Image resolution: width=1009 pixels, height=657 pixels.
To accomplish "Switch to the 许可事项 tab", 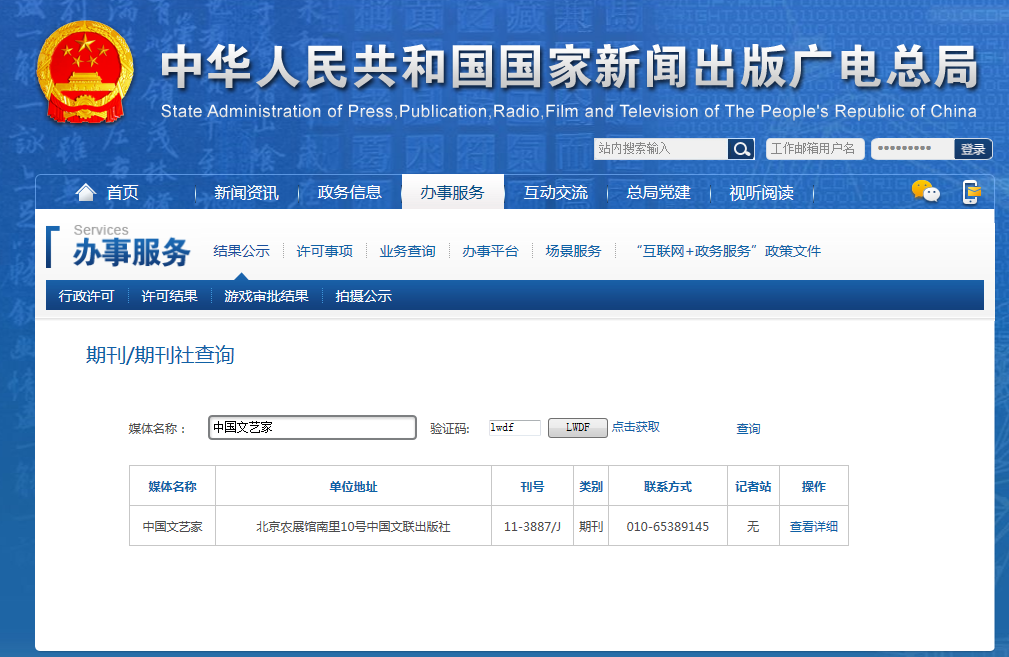I will coord(324,251).
